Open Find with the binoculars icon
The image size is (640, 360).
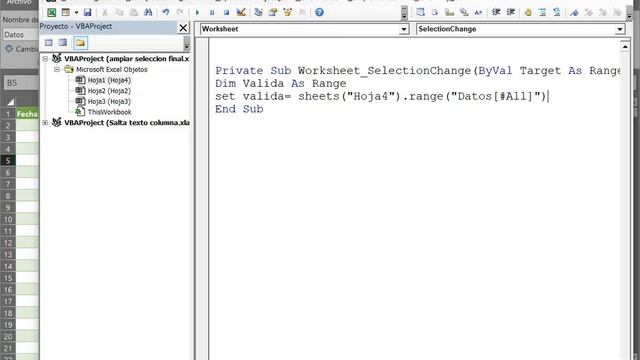tap(148, 12)
